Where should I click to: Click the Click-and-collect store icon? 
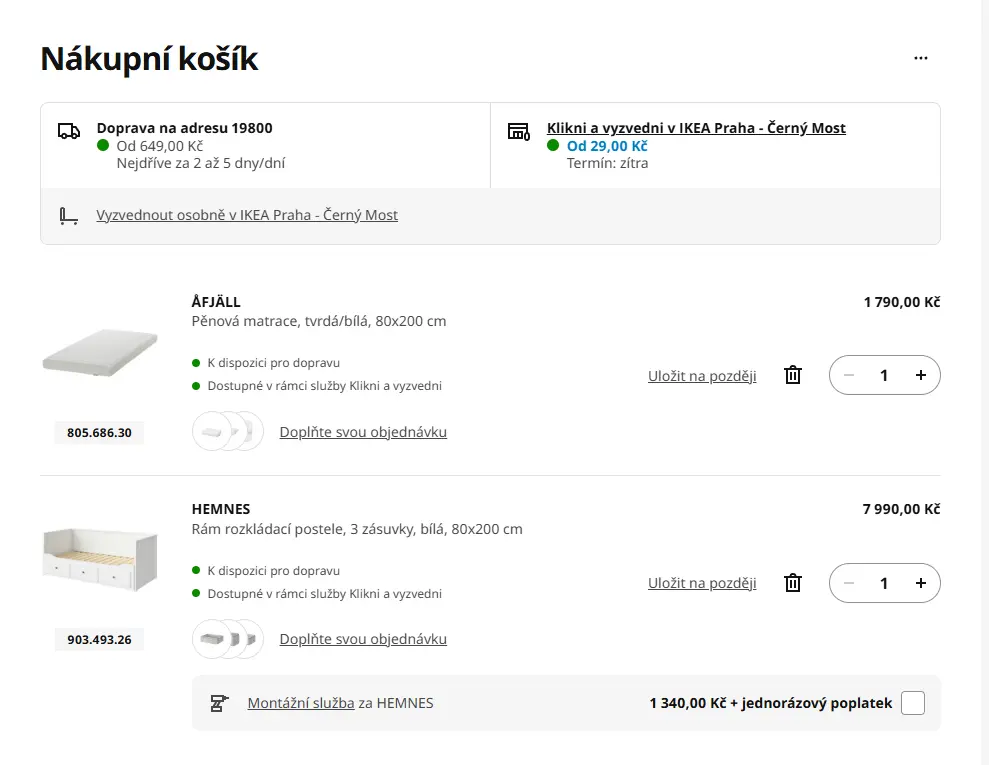[518, 131]
